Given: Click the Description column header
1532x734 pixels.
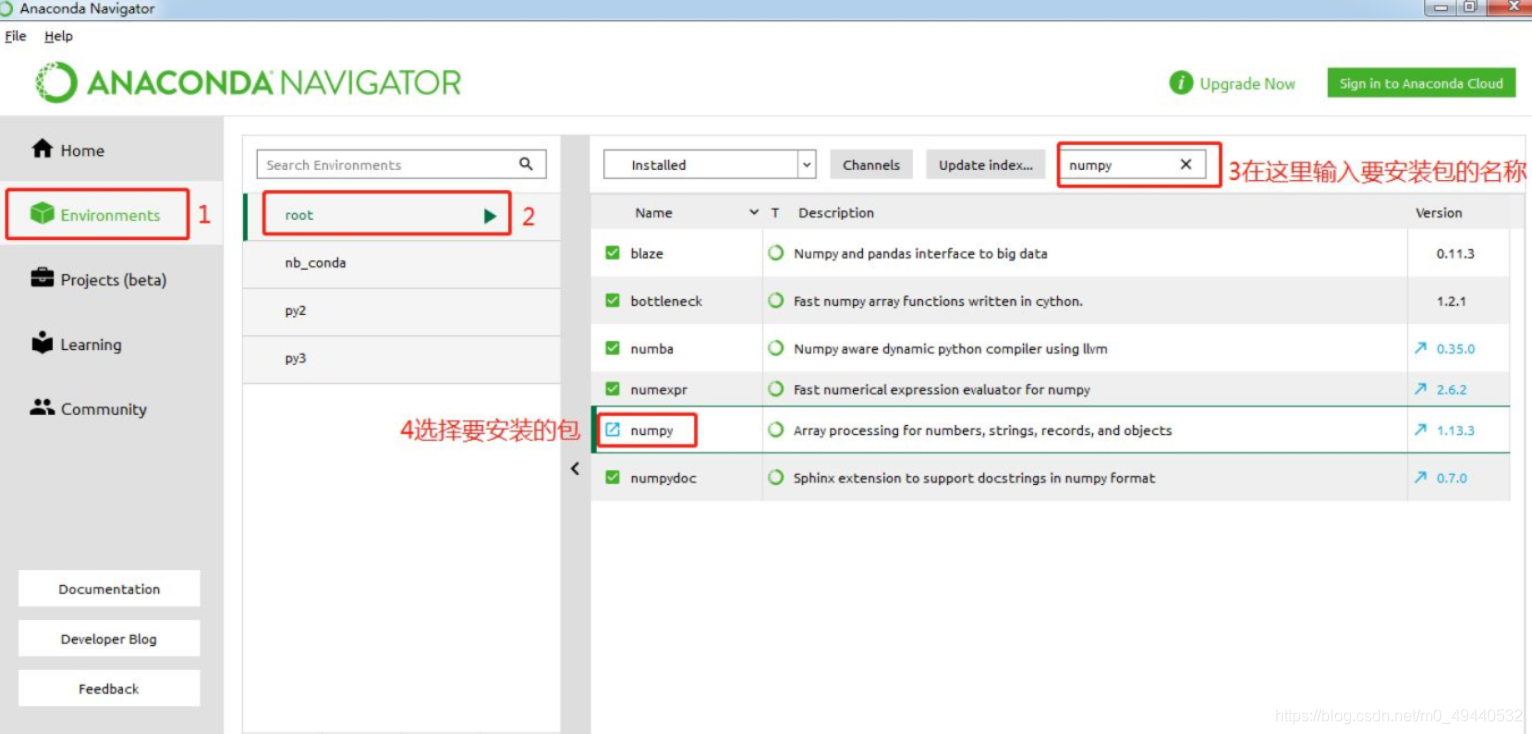Looking at the screenshot, I should click(836, 213).
